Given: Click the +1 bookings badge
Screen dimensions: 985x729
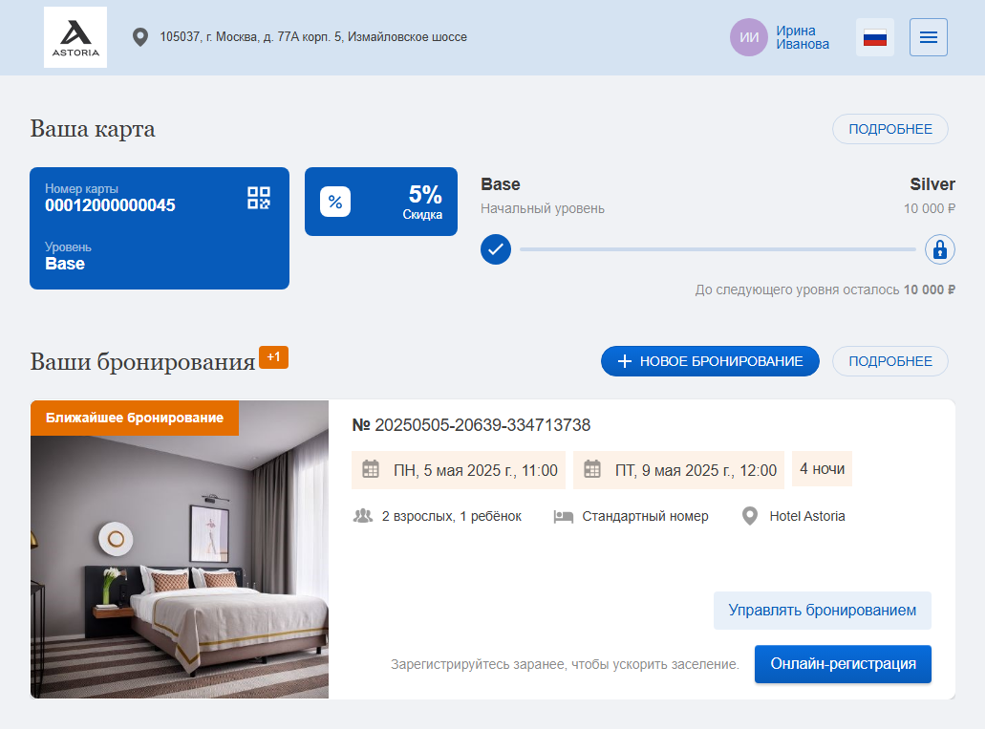Looking at the screenshot, I should [274, 357].
